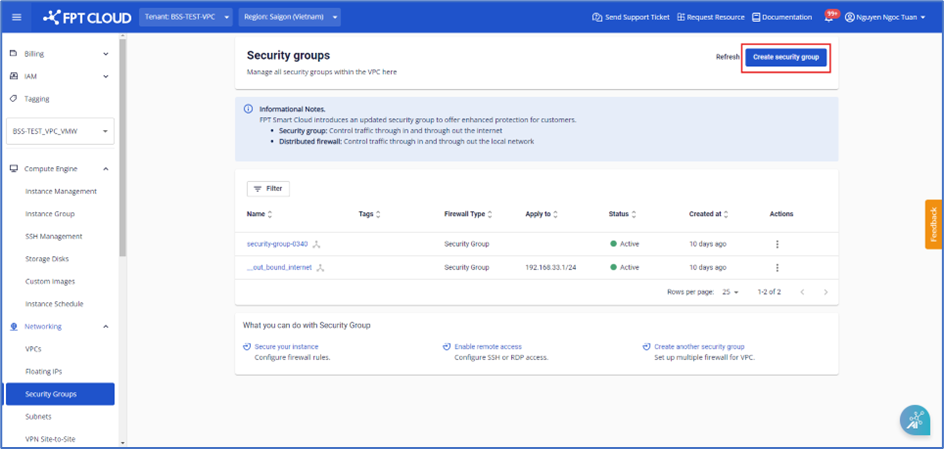Open the _out_bound_internet security group link
The width and height of the screenshot is (944, 449).
(x=280, y=268)
